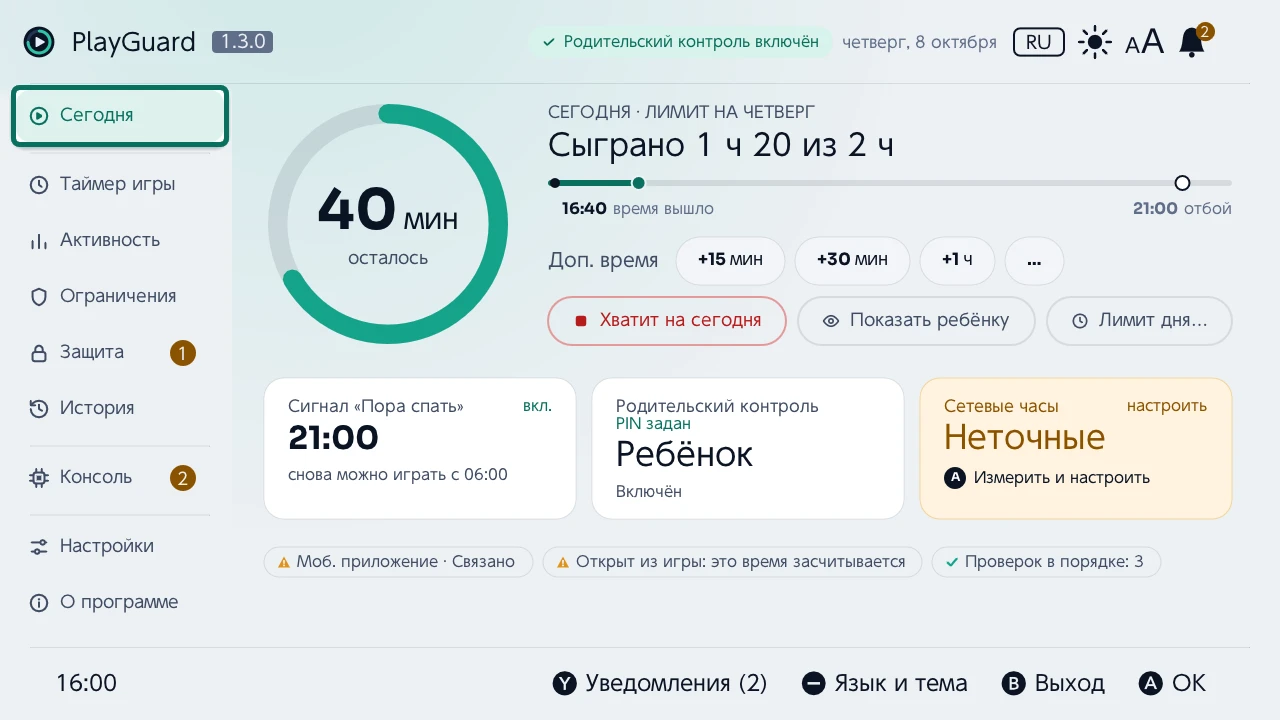Click the badge 1 next to Защита
This screenshot has height=720, width=1280.
pyautogui.click(x=182, y=353)
